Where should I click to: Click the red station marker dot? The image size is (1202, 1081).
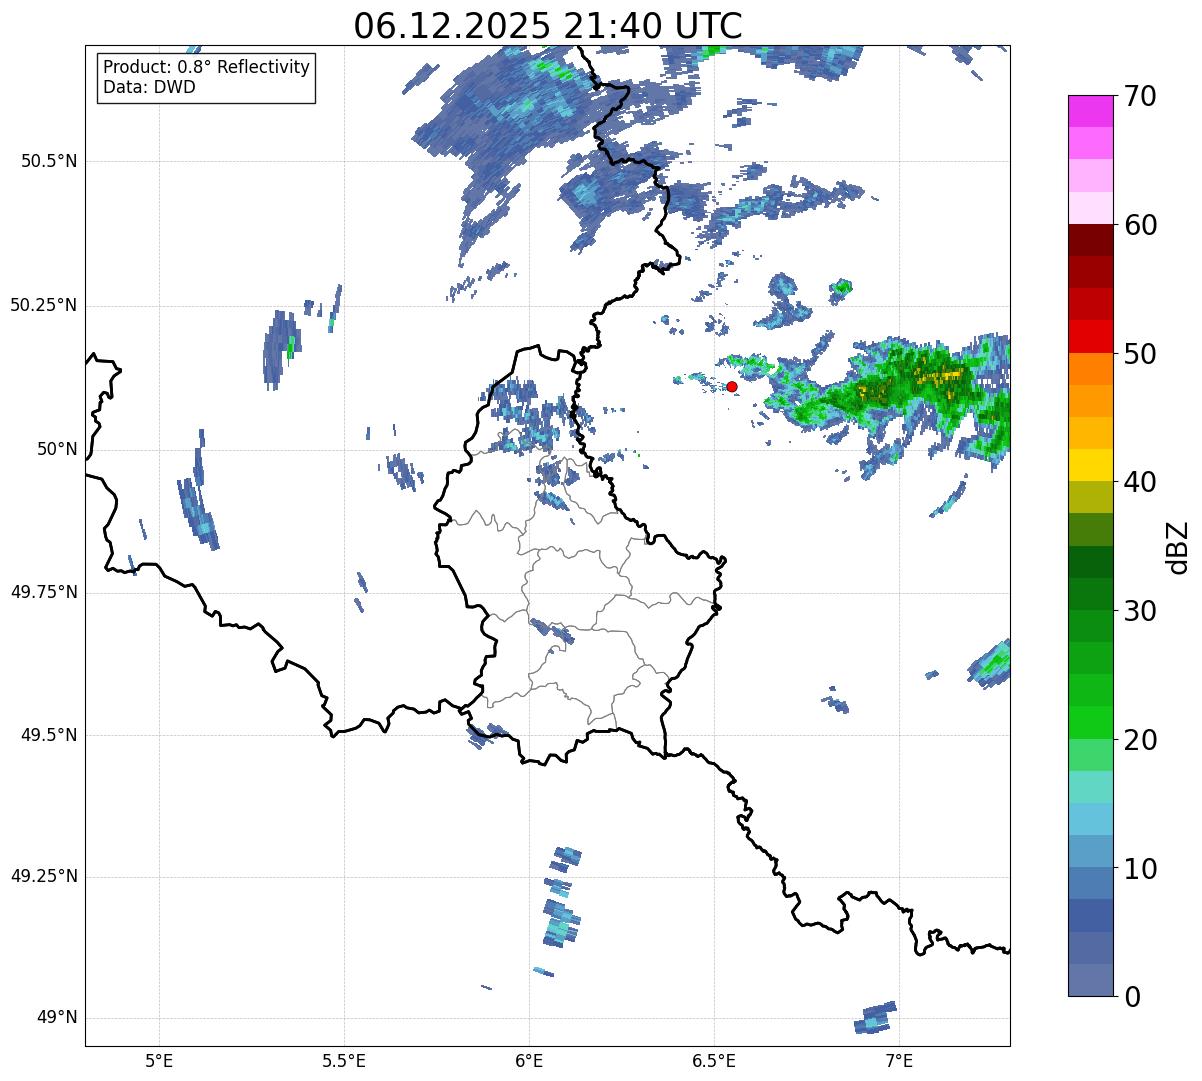coord(731,386)
